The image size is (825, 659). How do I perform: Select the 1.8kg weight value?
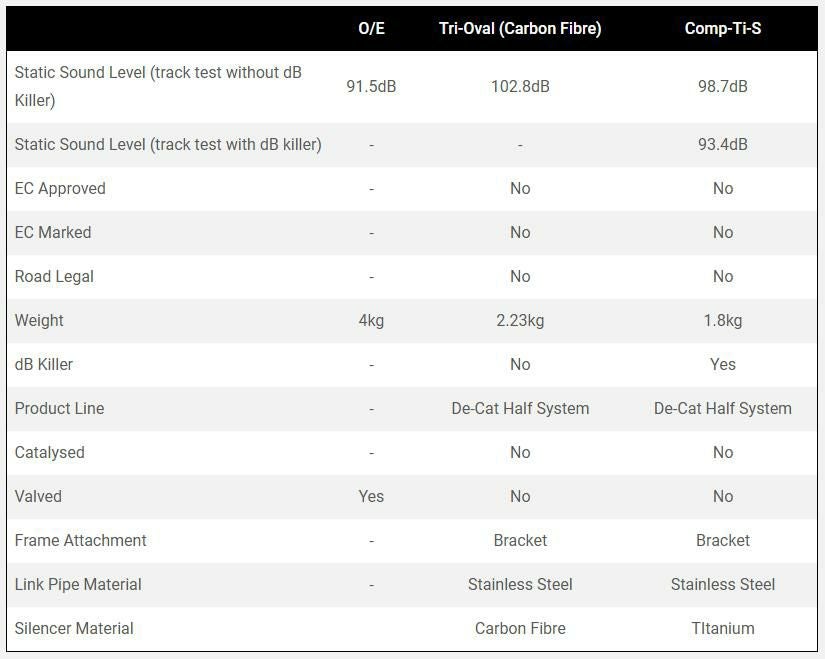pyautogui.click(x=722, y=320)
